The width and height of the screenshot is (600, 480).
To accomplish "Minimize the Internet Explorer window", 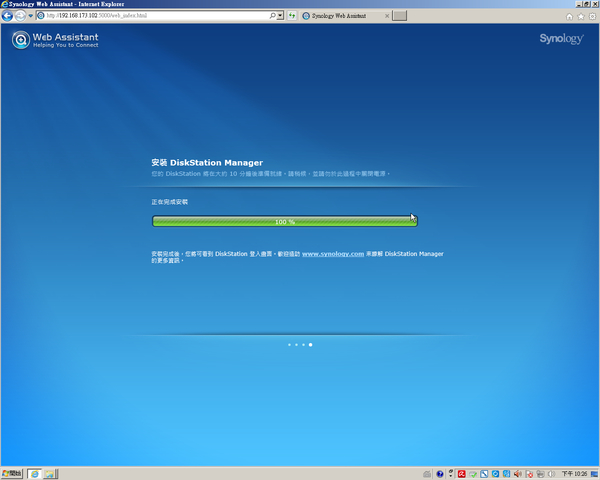I will click(579, 4).
